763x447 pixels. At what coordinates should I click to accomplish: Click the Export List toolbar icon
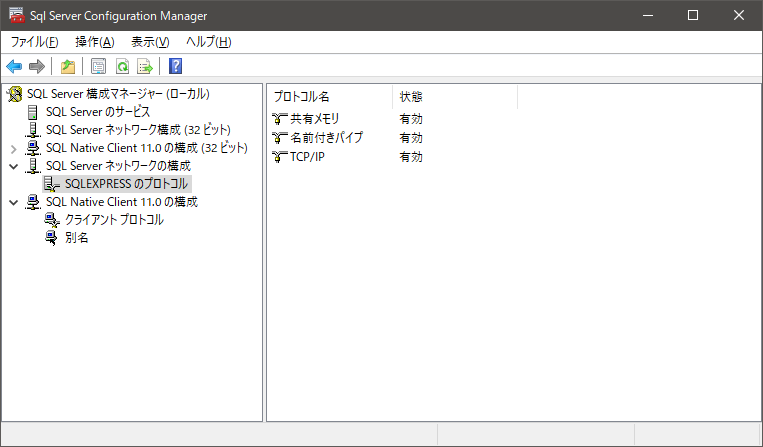(x=145, y=66)
